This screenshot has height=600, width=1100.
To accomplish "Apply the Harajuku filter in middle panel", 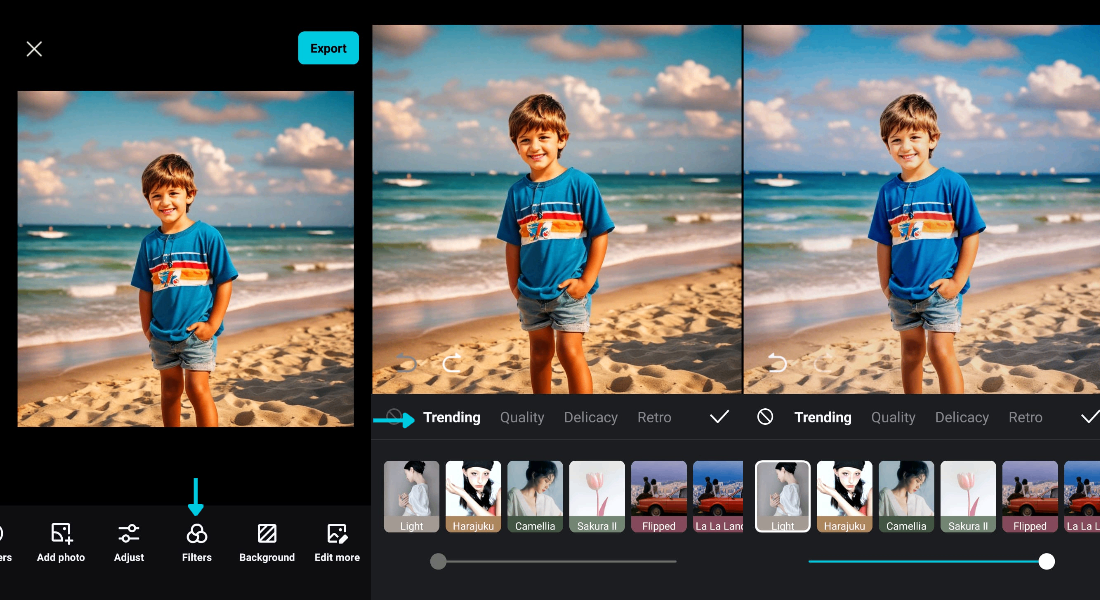I will pyautogui.click(x=474, y=496).
